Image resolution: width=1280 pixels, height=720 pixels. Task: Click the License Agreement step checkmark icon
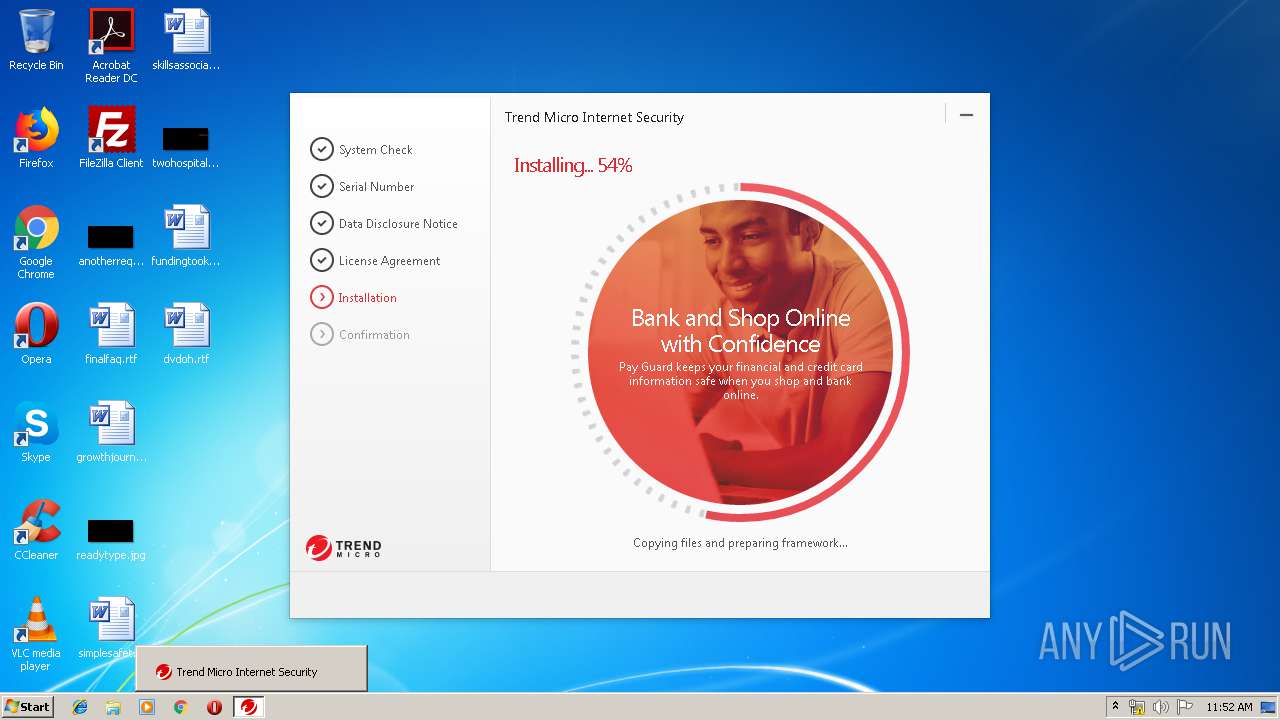click(321, 260)
